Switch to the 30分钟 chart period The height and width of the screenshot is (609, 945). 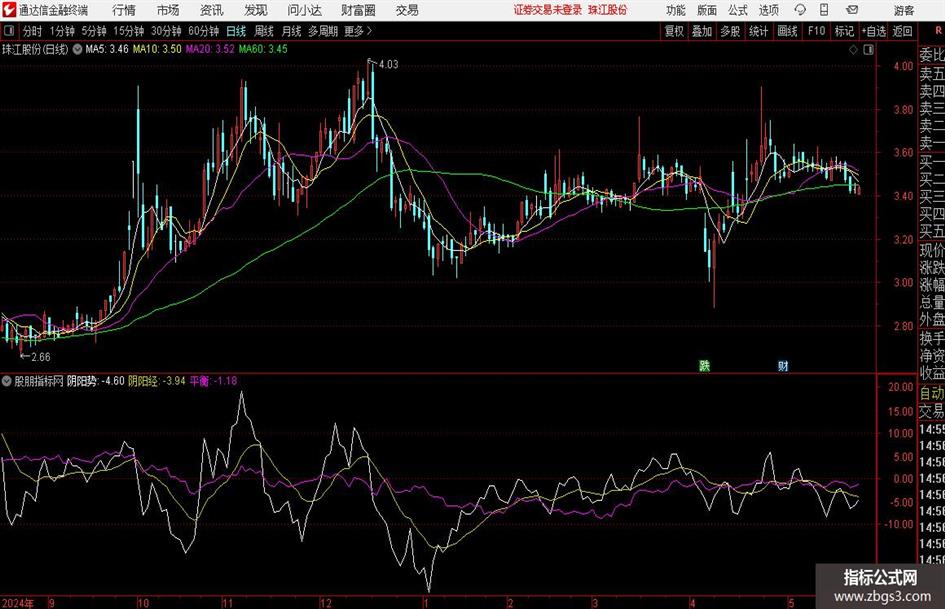click(166, 31)
